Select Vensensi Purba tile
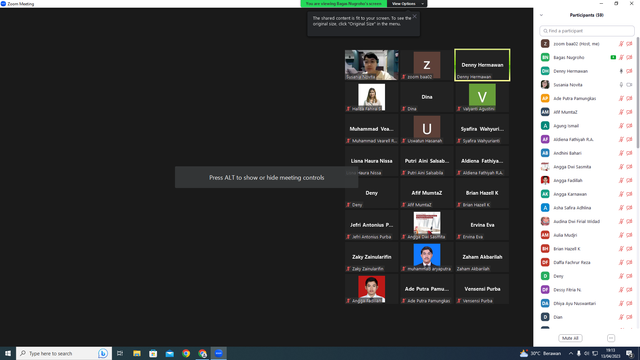Image resolution: width=640 pixels, height=360 pixels. tap(482, 289)
